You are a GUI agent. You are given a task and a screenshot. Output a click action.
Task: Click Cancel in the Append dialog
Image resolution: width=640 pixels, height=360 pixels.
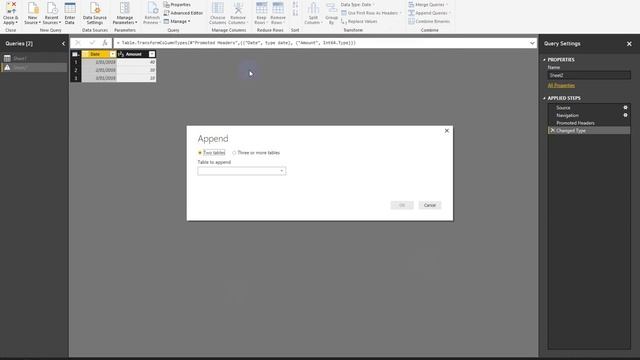pyautogui.click(x=430, y=205)
